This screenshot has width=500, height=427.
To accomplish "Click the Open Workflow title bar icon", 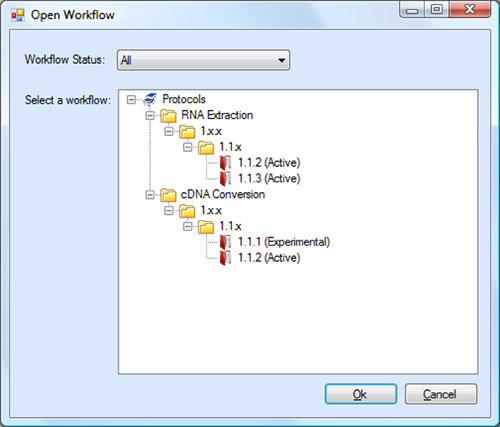I will [x=18, y=15].
